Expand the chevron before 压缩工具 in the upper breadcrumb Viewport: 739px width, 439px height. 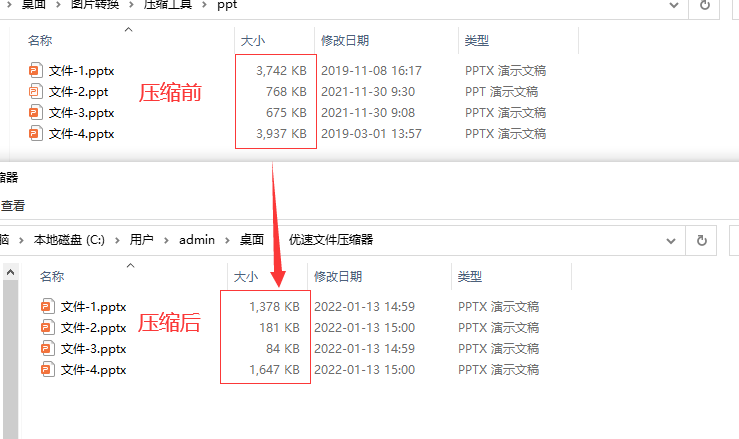click(x=132, y=5)
